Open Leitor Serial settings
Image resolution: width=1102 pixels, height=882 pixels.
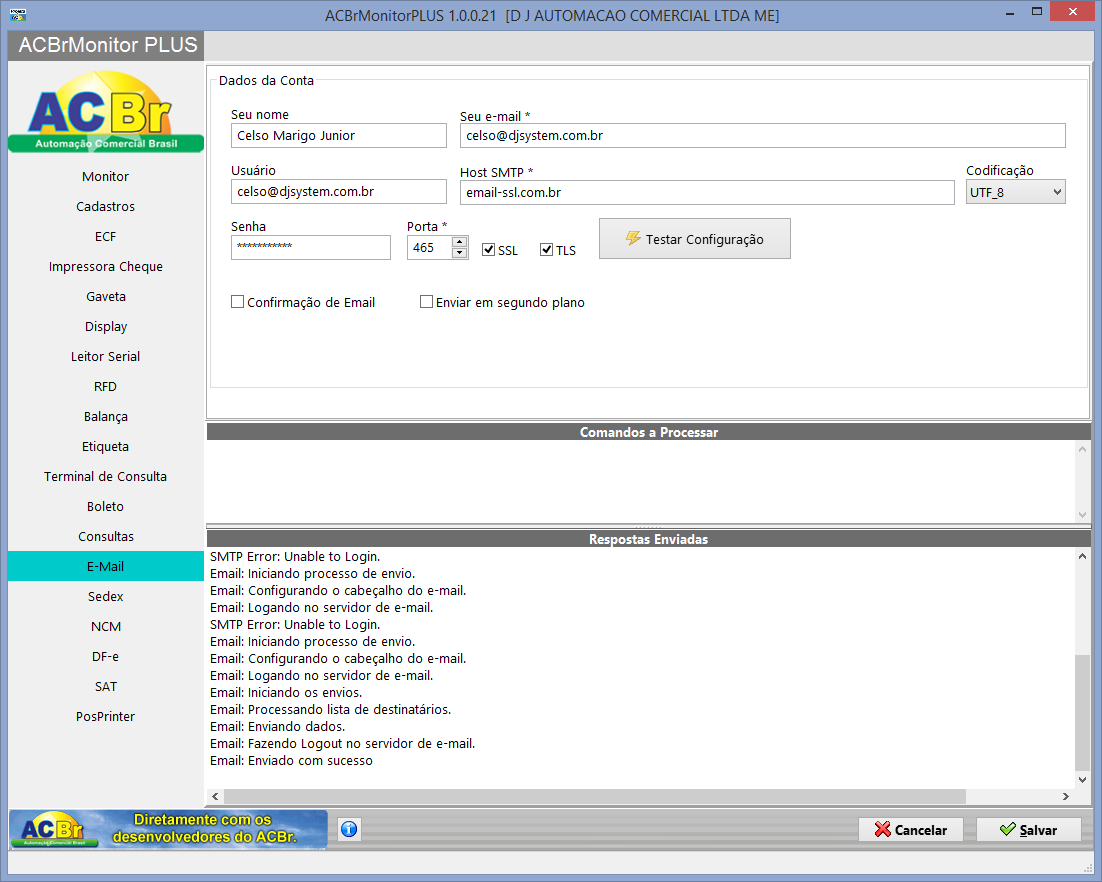tap(105, 356)
